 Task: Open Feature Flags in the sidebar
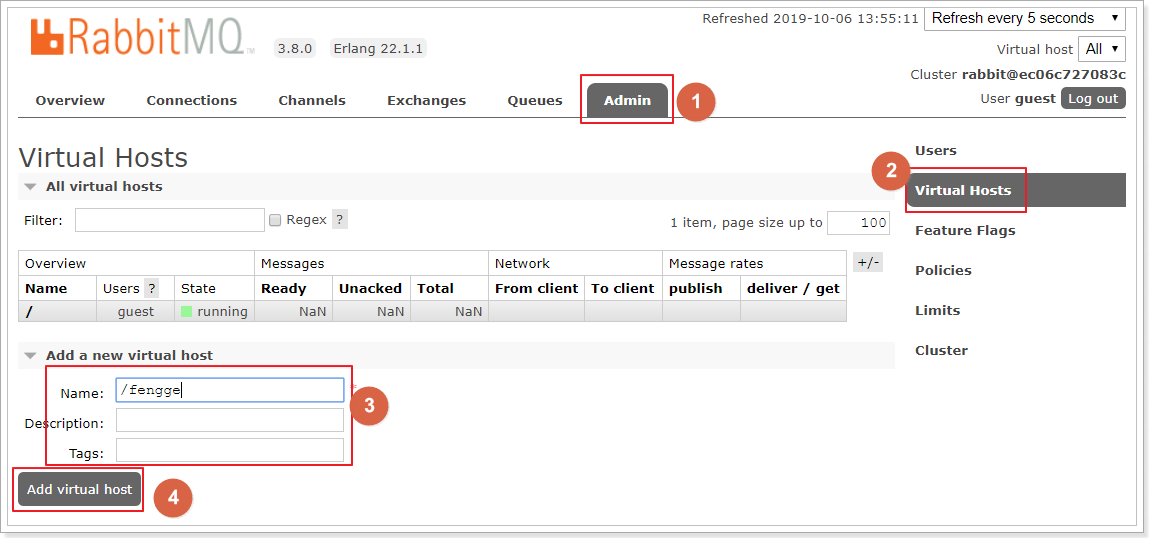pyautogui.click(x=965, y=230)
